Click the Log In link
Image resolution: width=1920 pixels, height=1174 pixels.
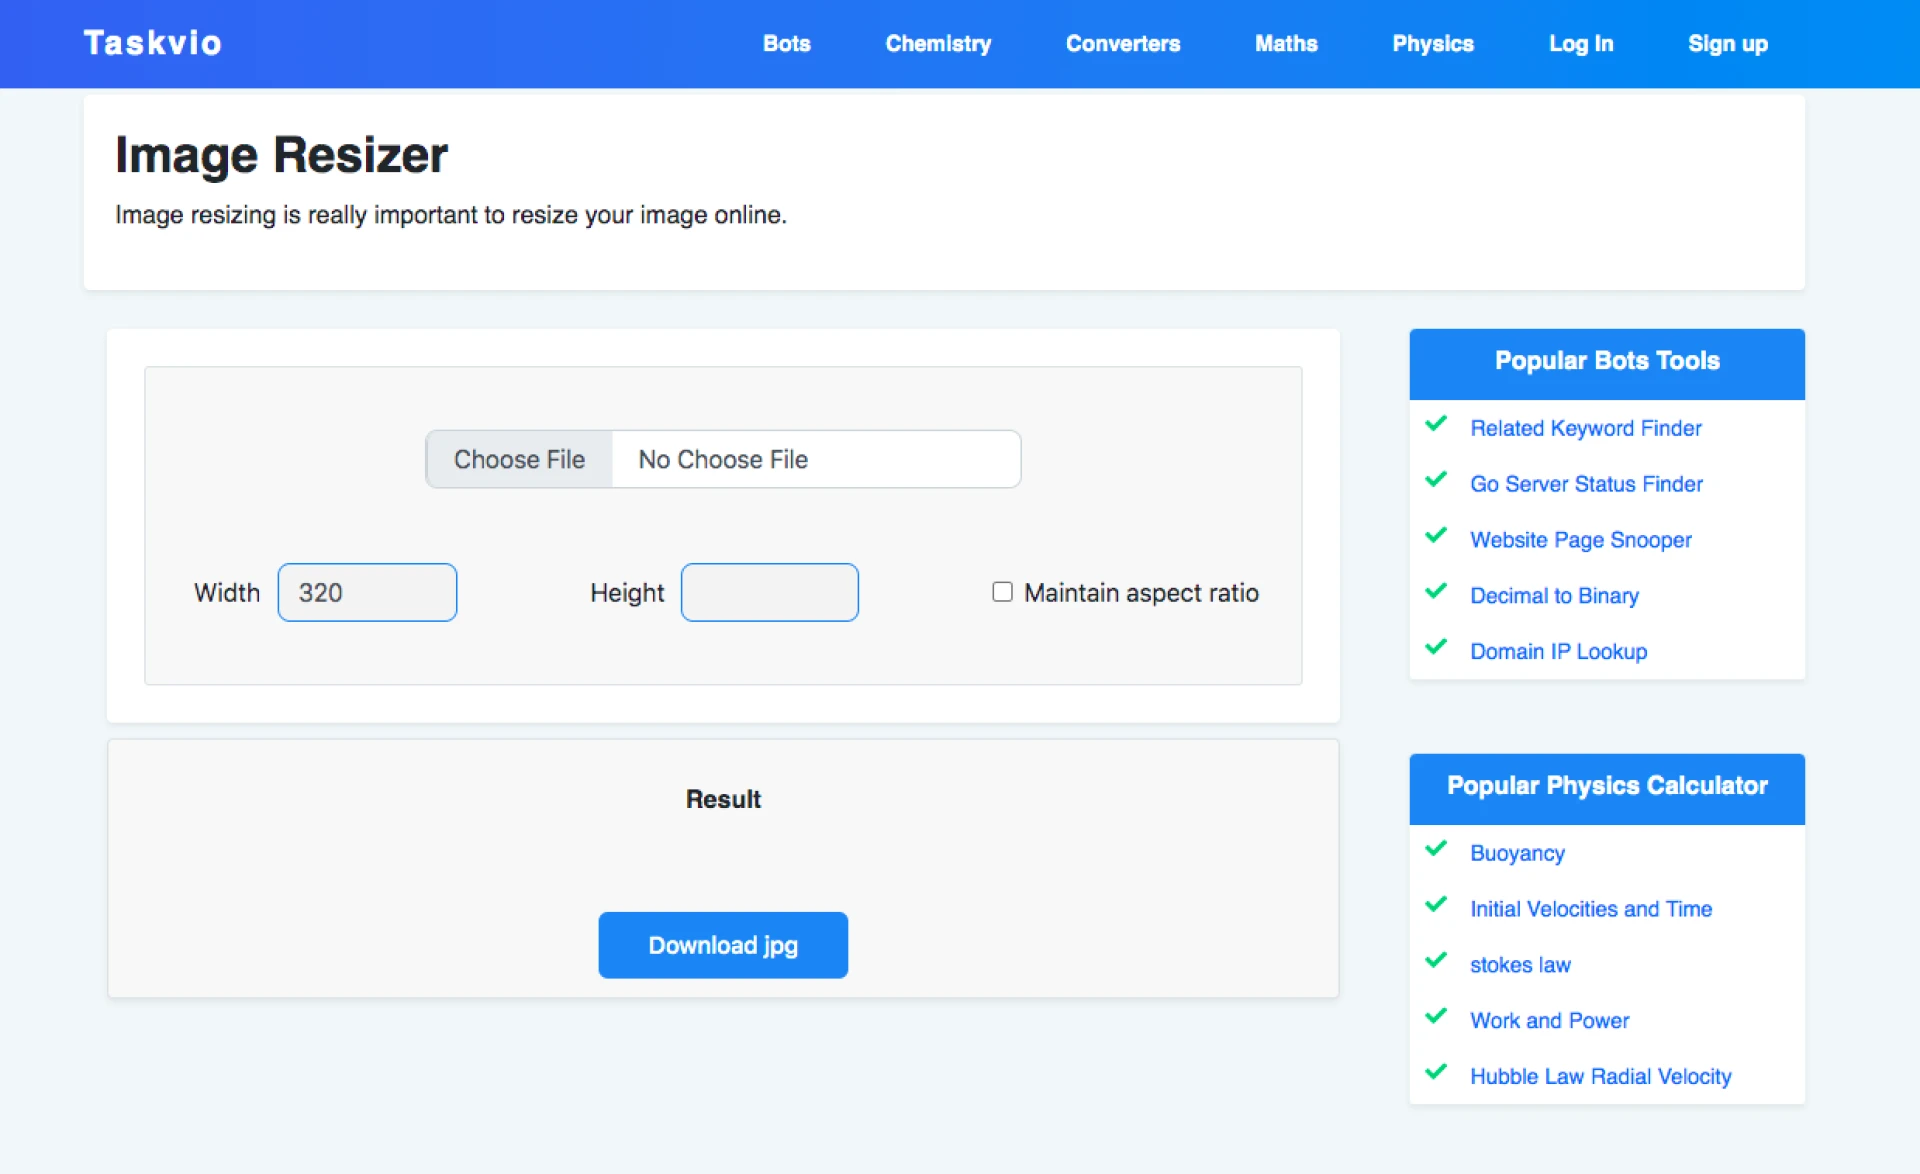coord(1580,44)
